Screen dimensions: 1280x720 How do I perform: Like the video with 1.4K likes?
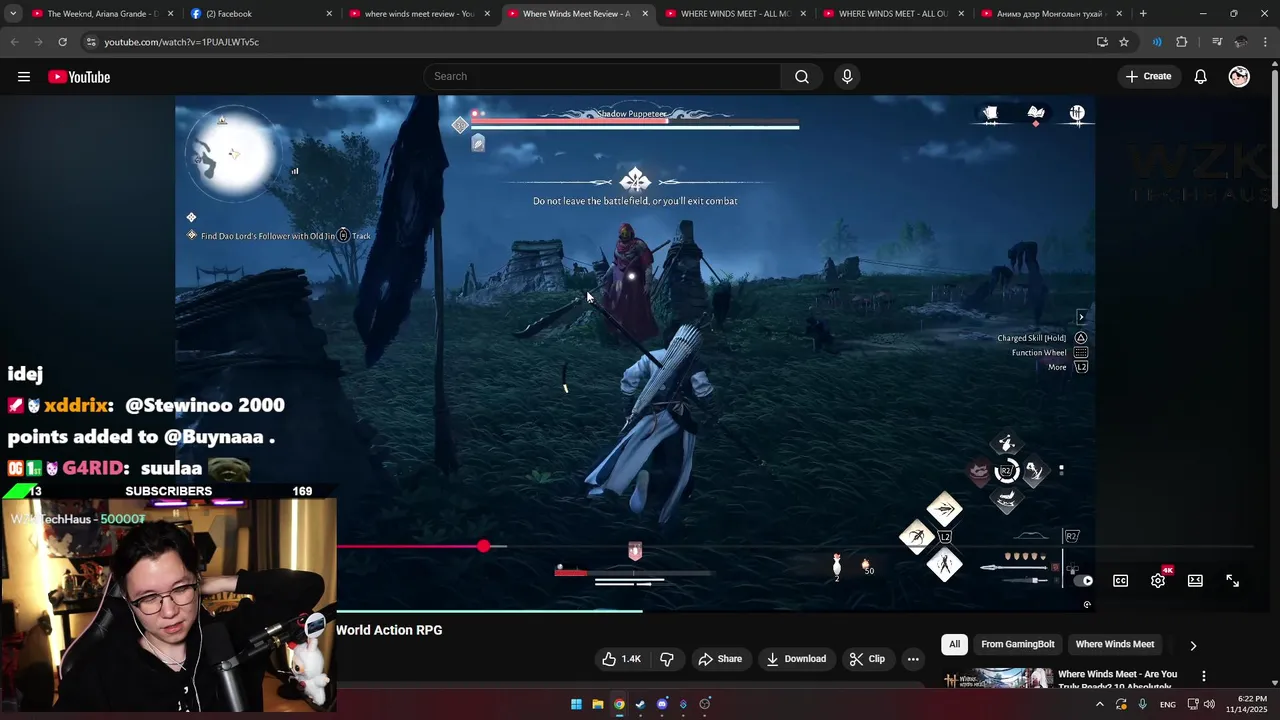(x=621, y=659)
